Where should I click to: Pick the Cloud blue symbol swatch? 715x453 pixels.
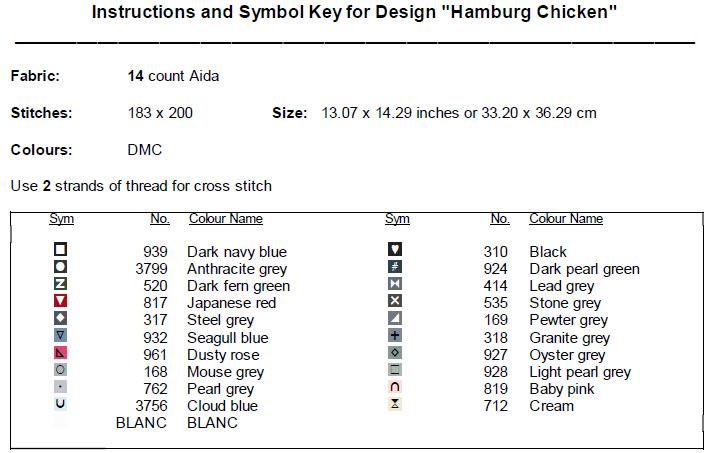61,404
